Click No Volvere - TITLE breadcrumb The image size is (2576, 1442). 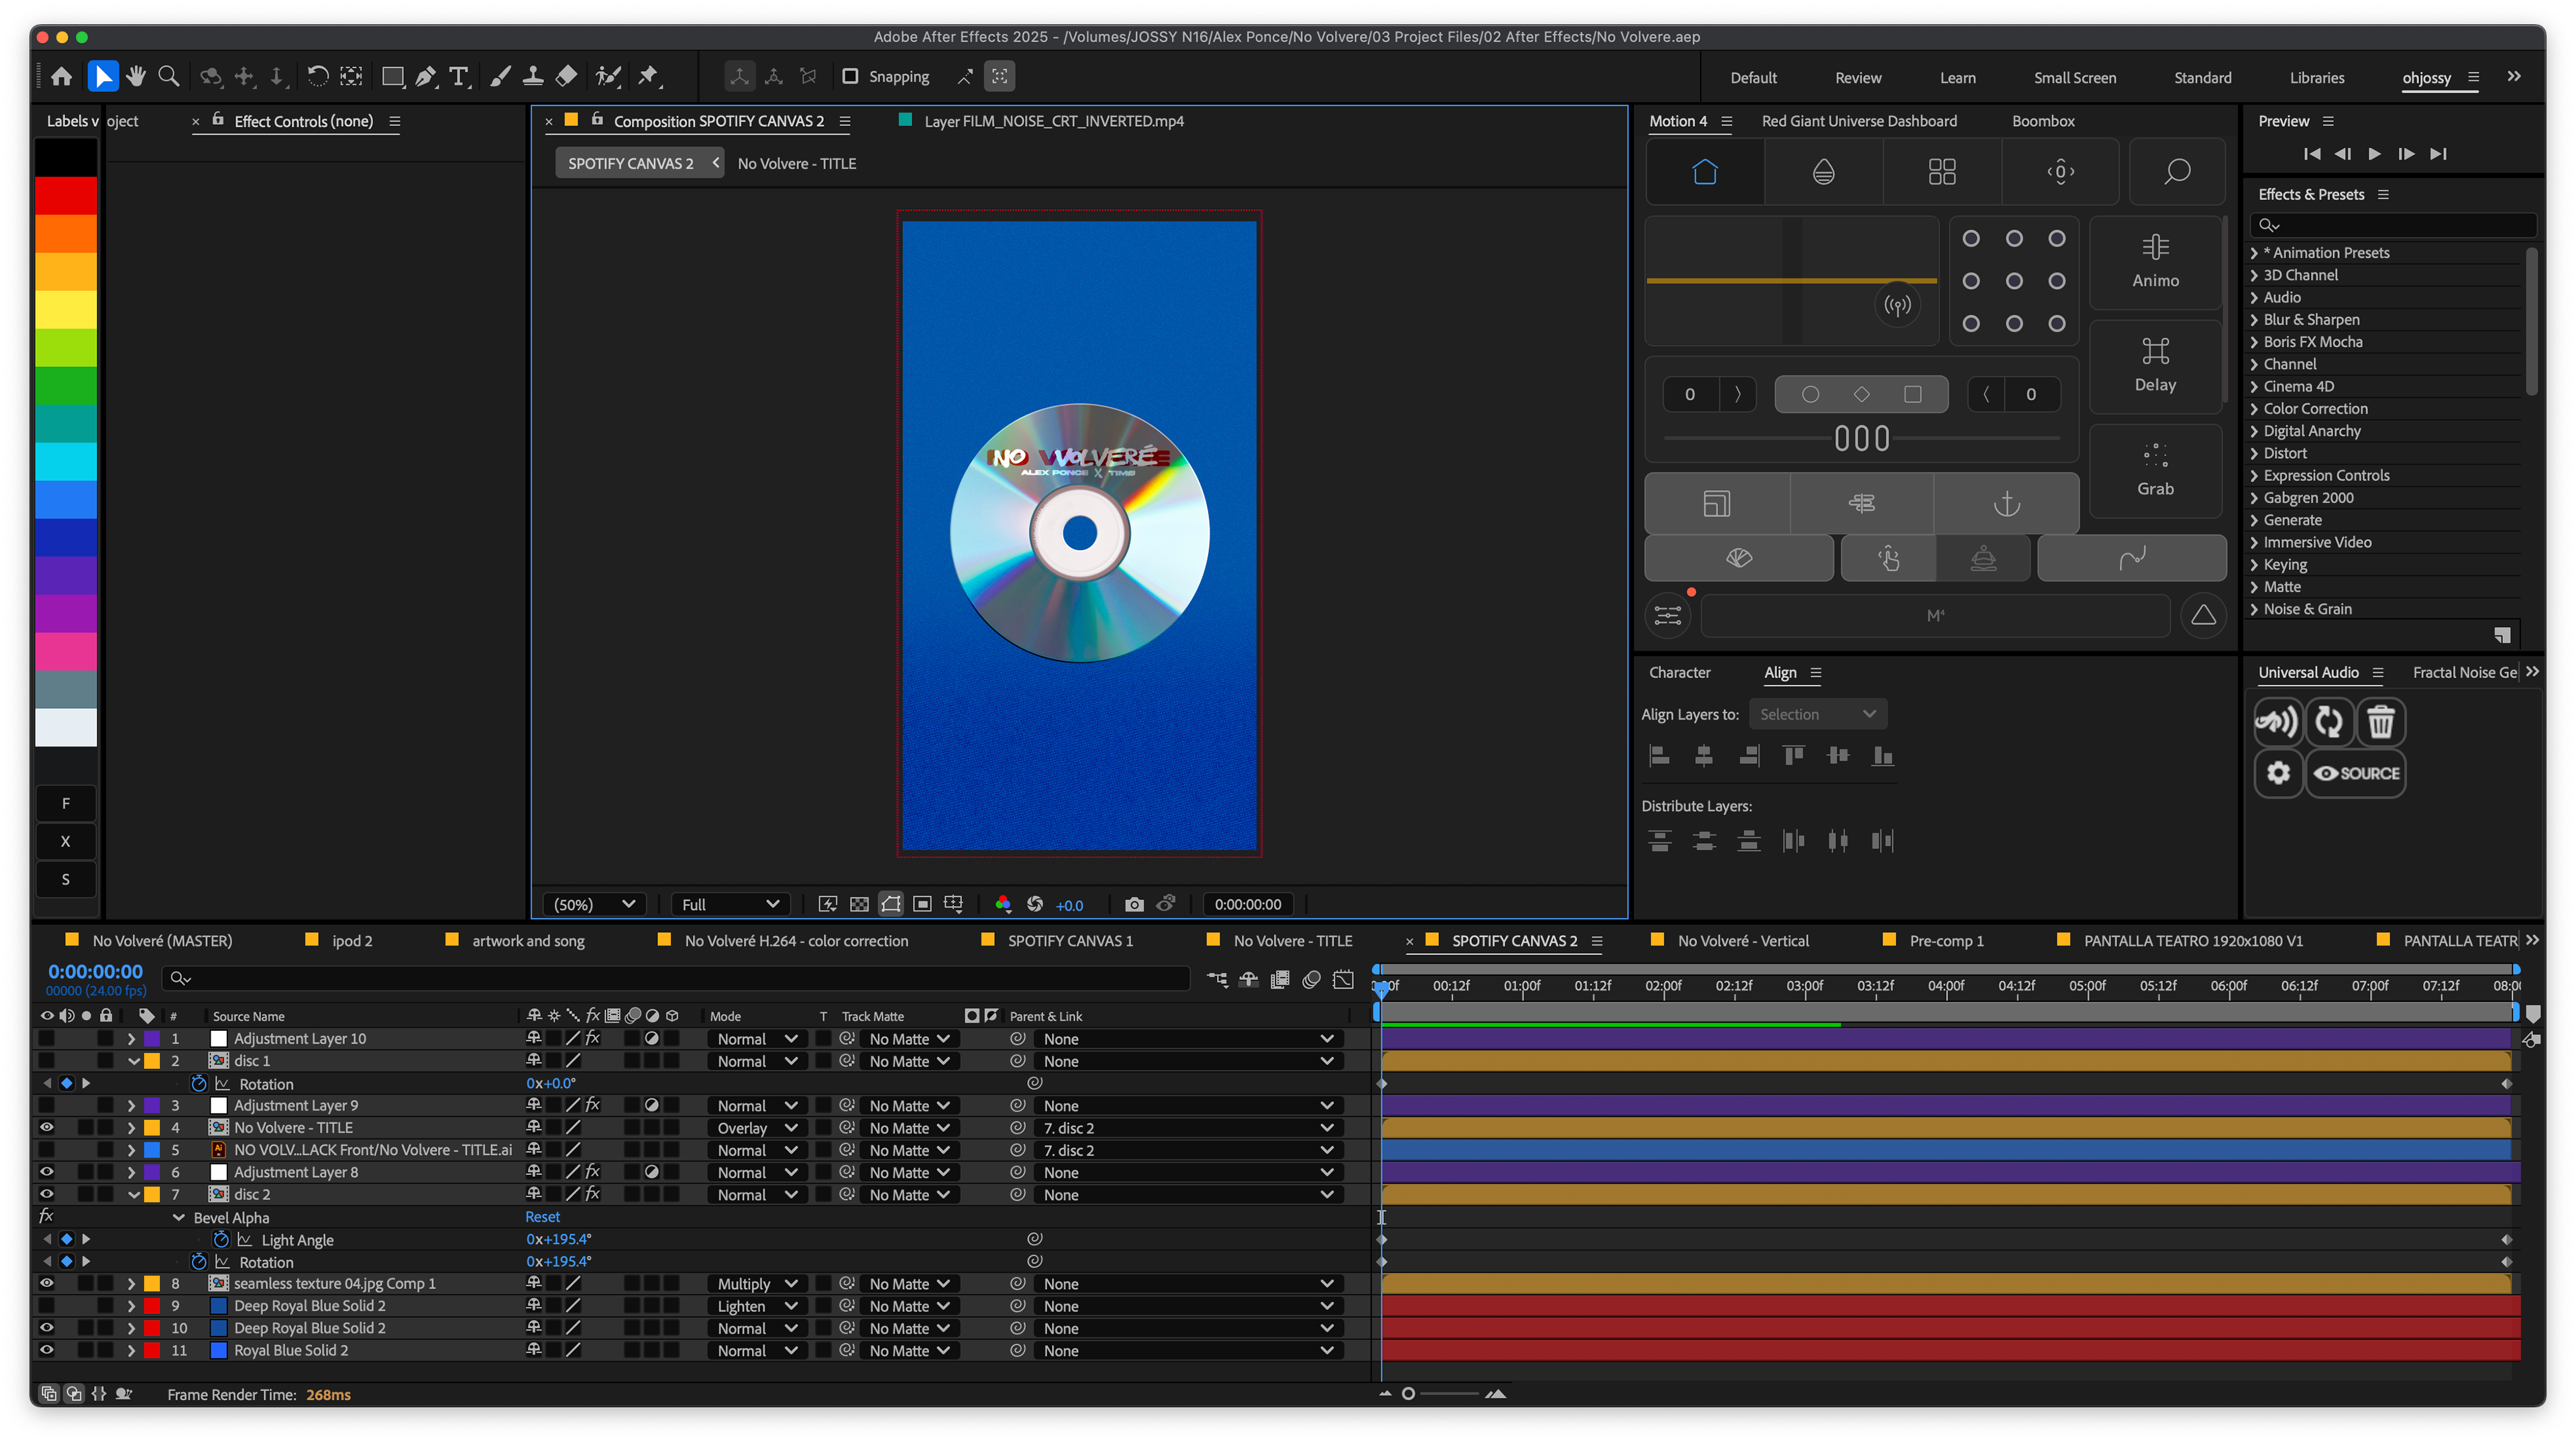[796, 163]
